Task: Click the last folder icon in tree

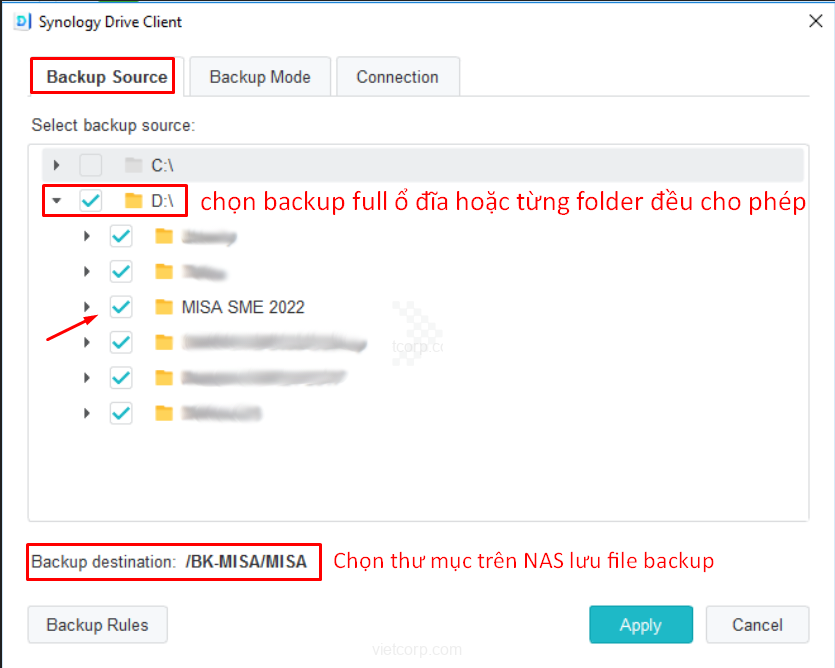Action: 164,413
